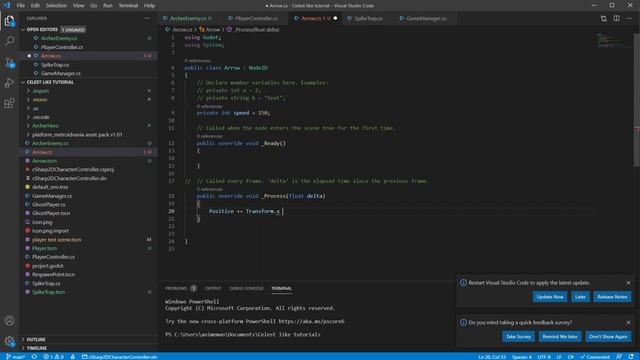
Task: Click the VS Code logo in title bar
Action: [7, 5]
